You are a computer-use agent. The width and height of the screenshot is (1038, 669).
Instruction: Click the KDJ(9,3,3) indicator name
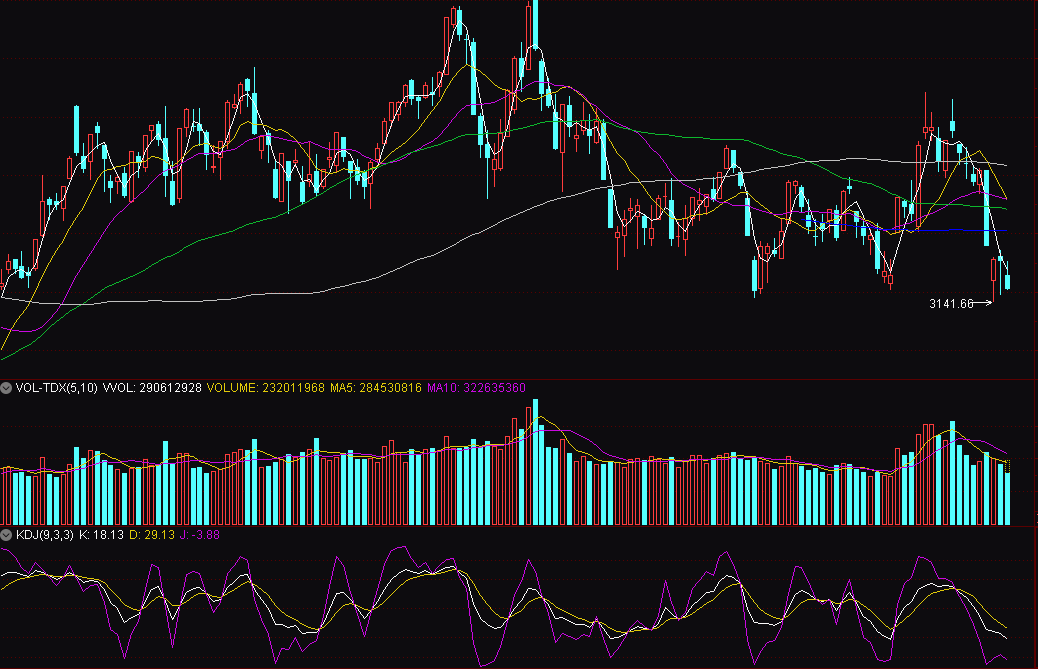(x=44, y=535)
